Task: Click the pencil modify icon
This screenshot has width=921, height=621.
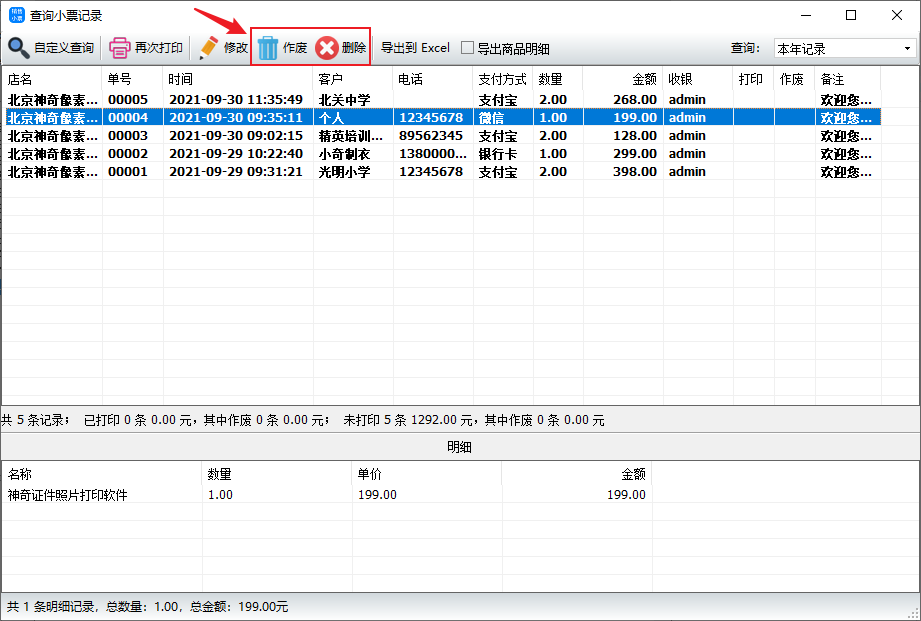Action: 209,48
